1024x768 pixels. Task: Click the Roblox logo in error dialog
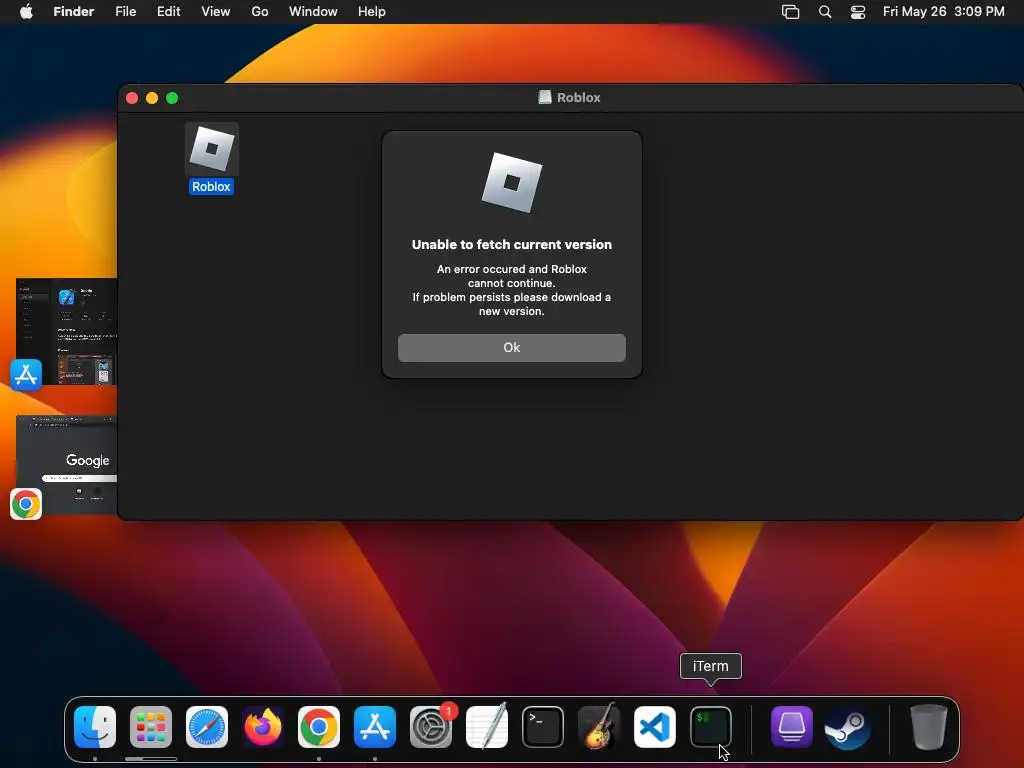(x=511, y=183)
